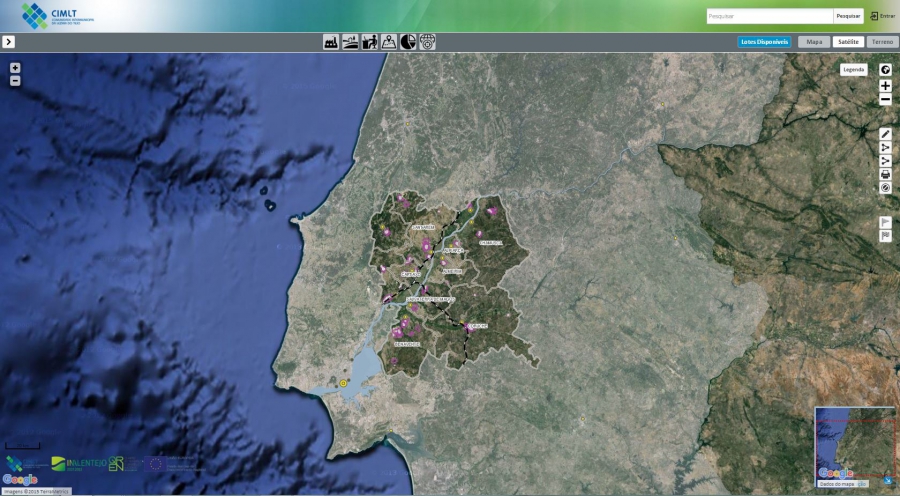The width and height of the screenshot is (900, 496).
Task: Click the Entrar login link
Action: tap(883, 16)
